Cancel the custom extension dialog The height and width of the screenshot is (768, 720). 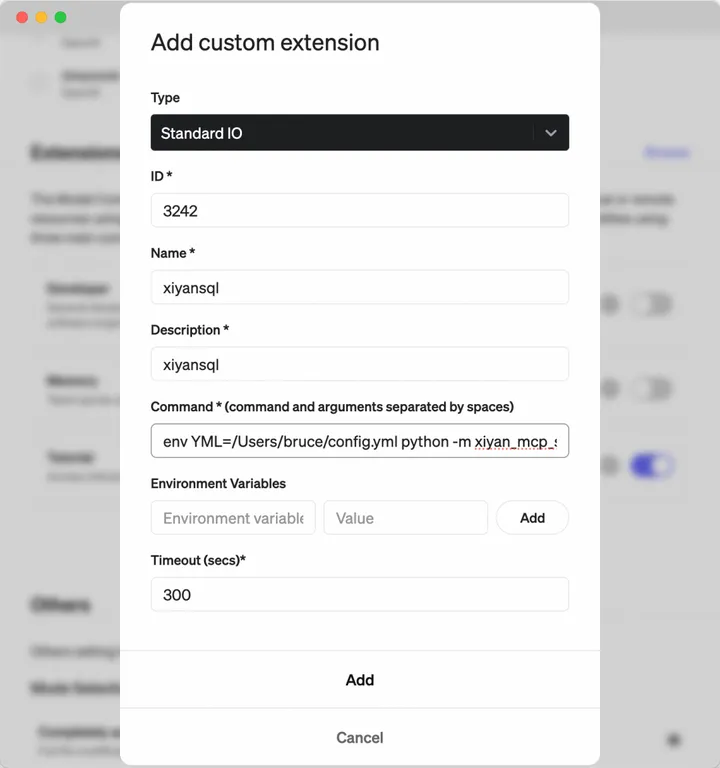pyautogui.click(x=360, y=738)
